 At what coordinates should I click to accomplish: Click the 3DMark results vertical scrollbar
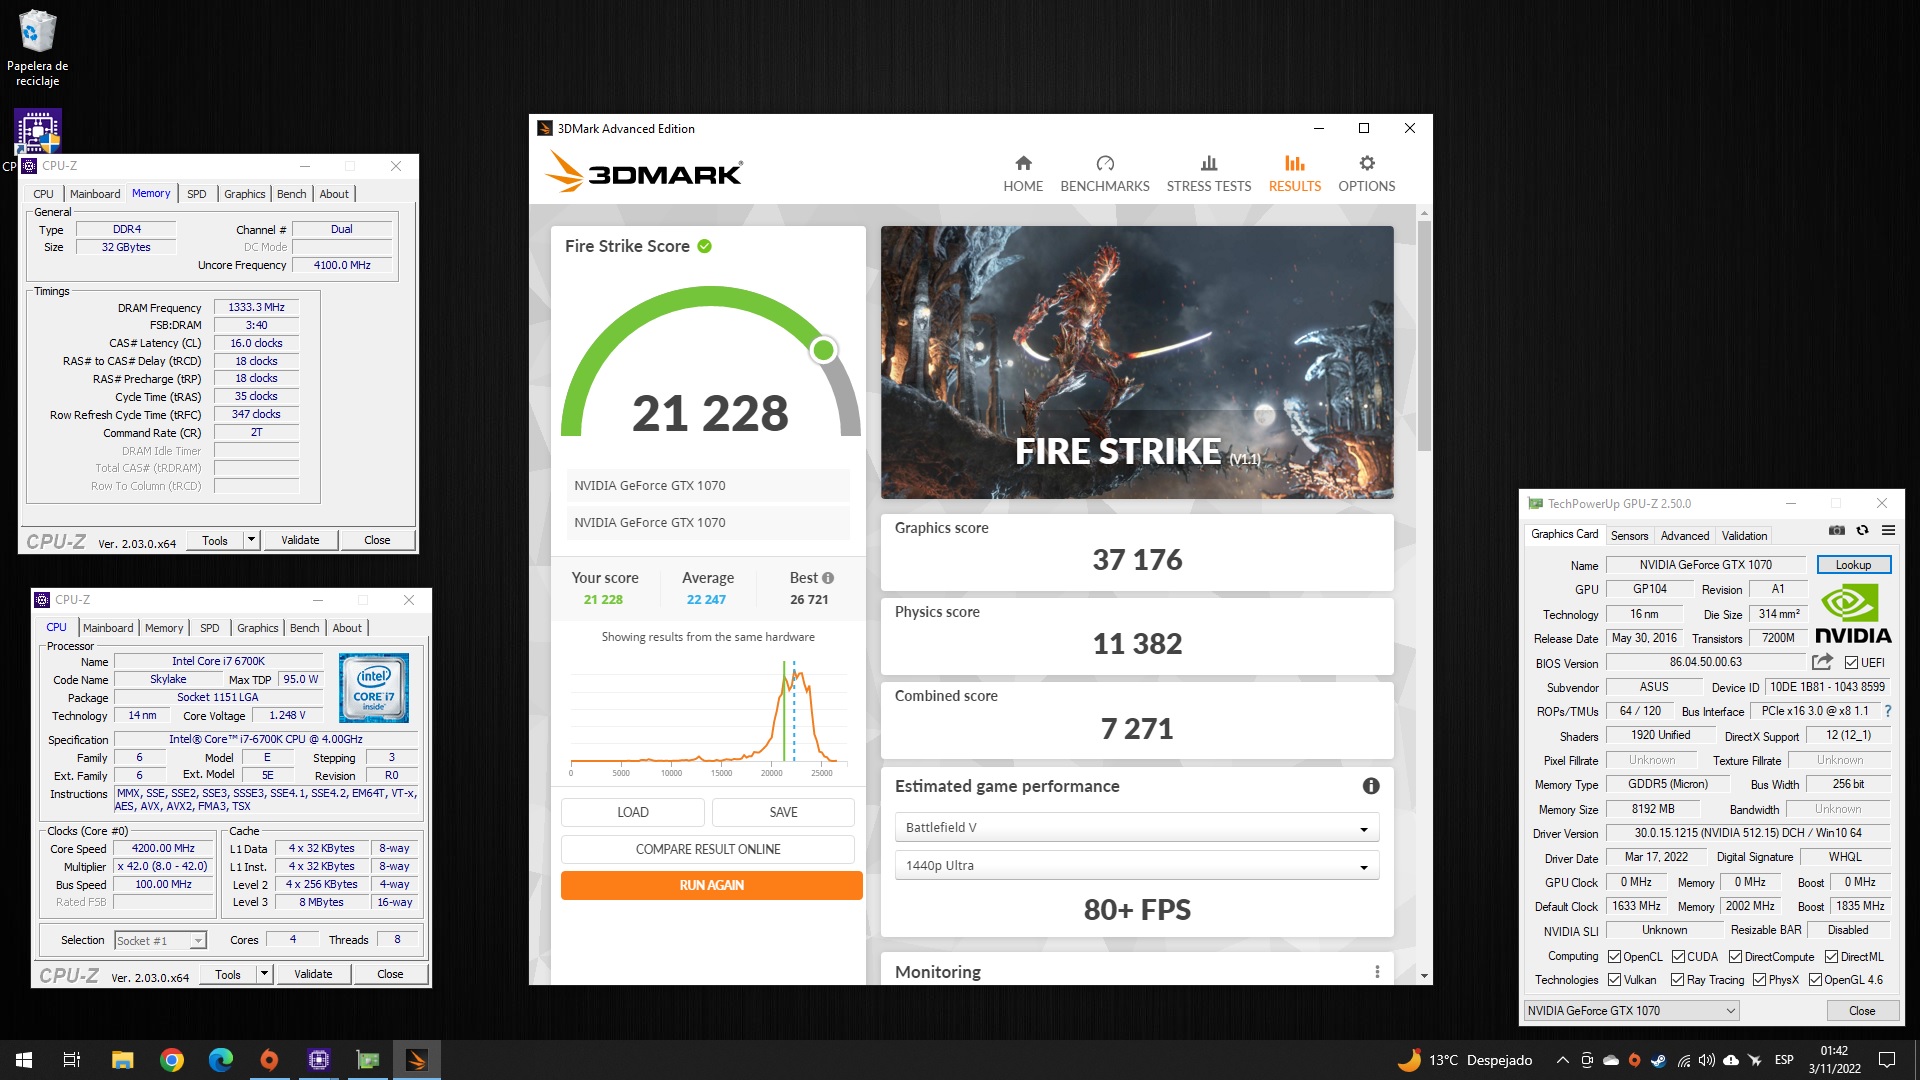1424,335
